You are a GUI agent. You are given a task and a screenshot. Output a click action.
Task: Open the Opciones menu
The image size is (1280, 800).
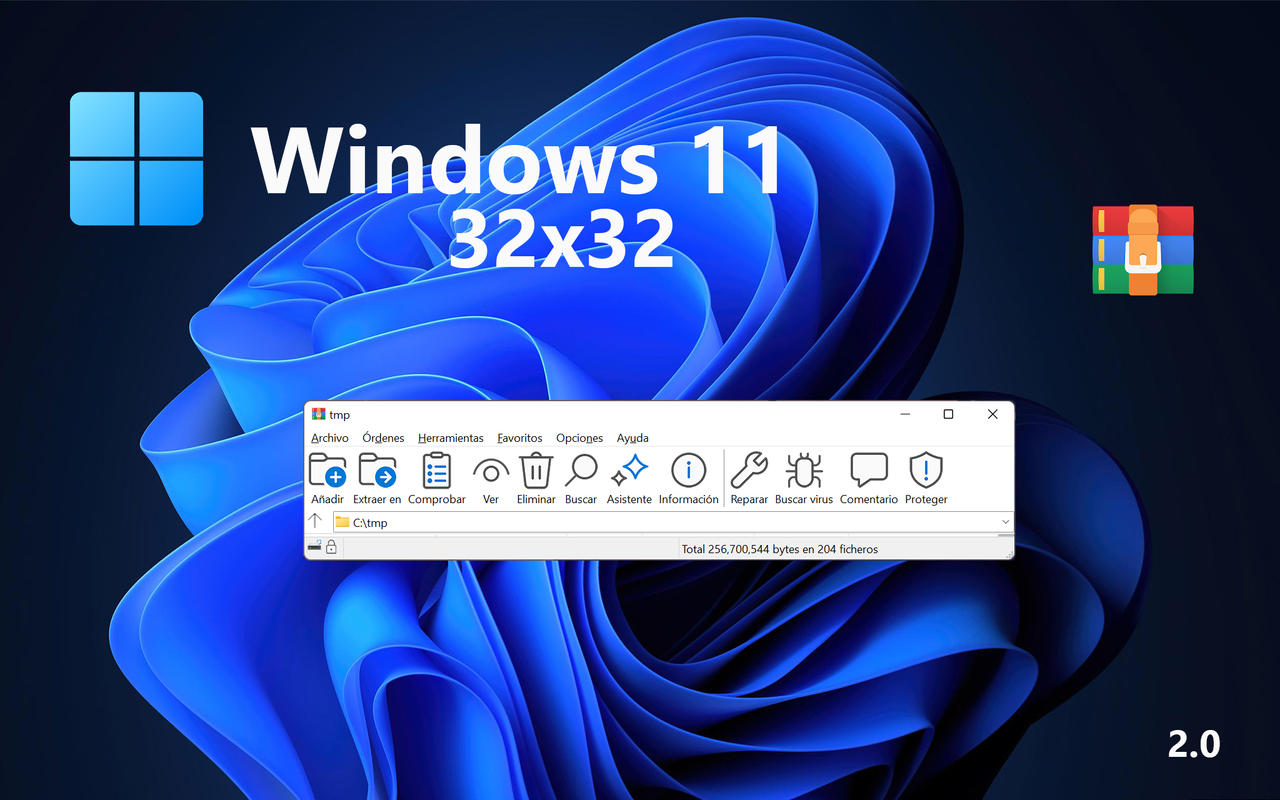coord(580,438)
